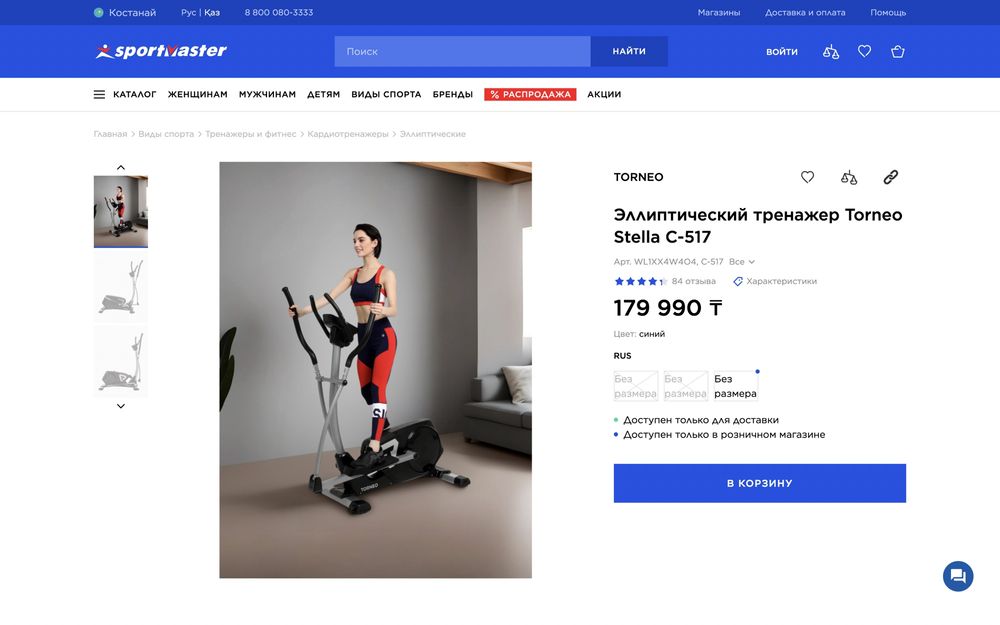Select the first crossed-out size option

point(636,386)
